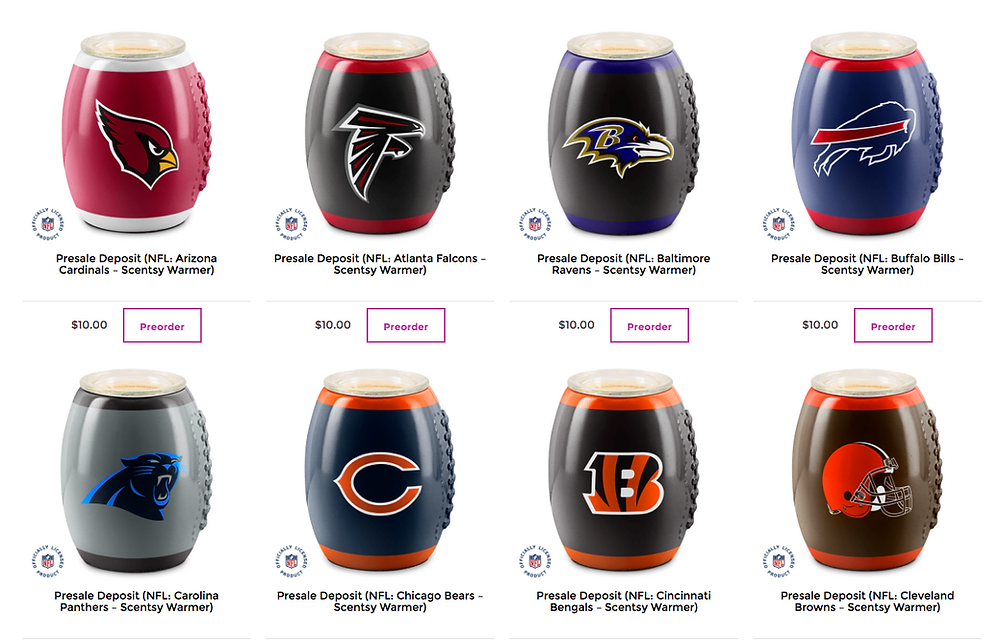
Task: Select the Cincinnati Bengals warmer picture
Action: [623, 472]
